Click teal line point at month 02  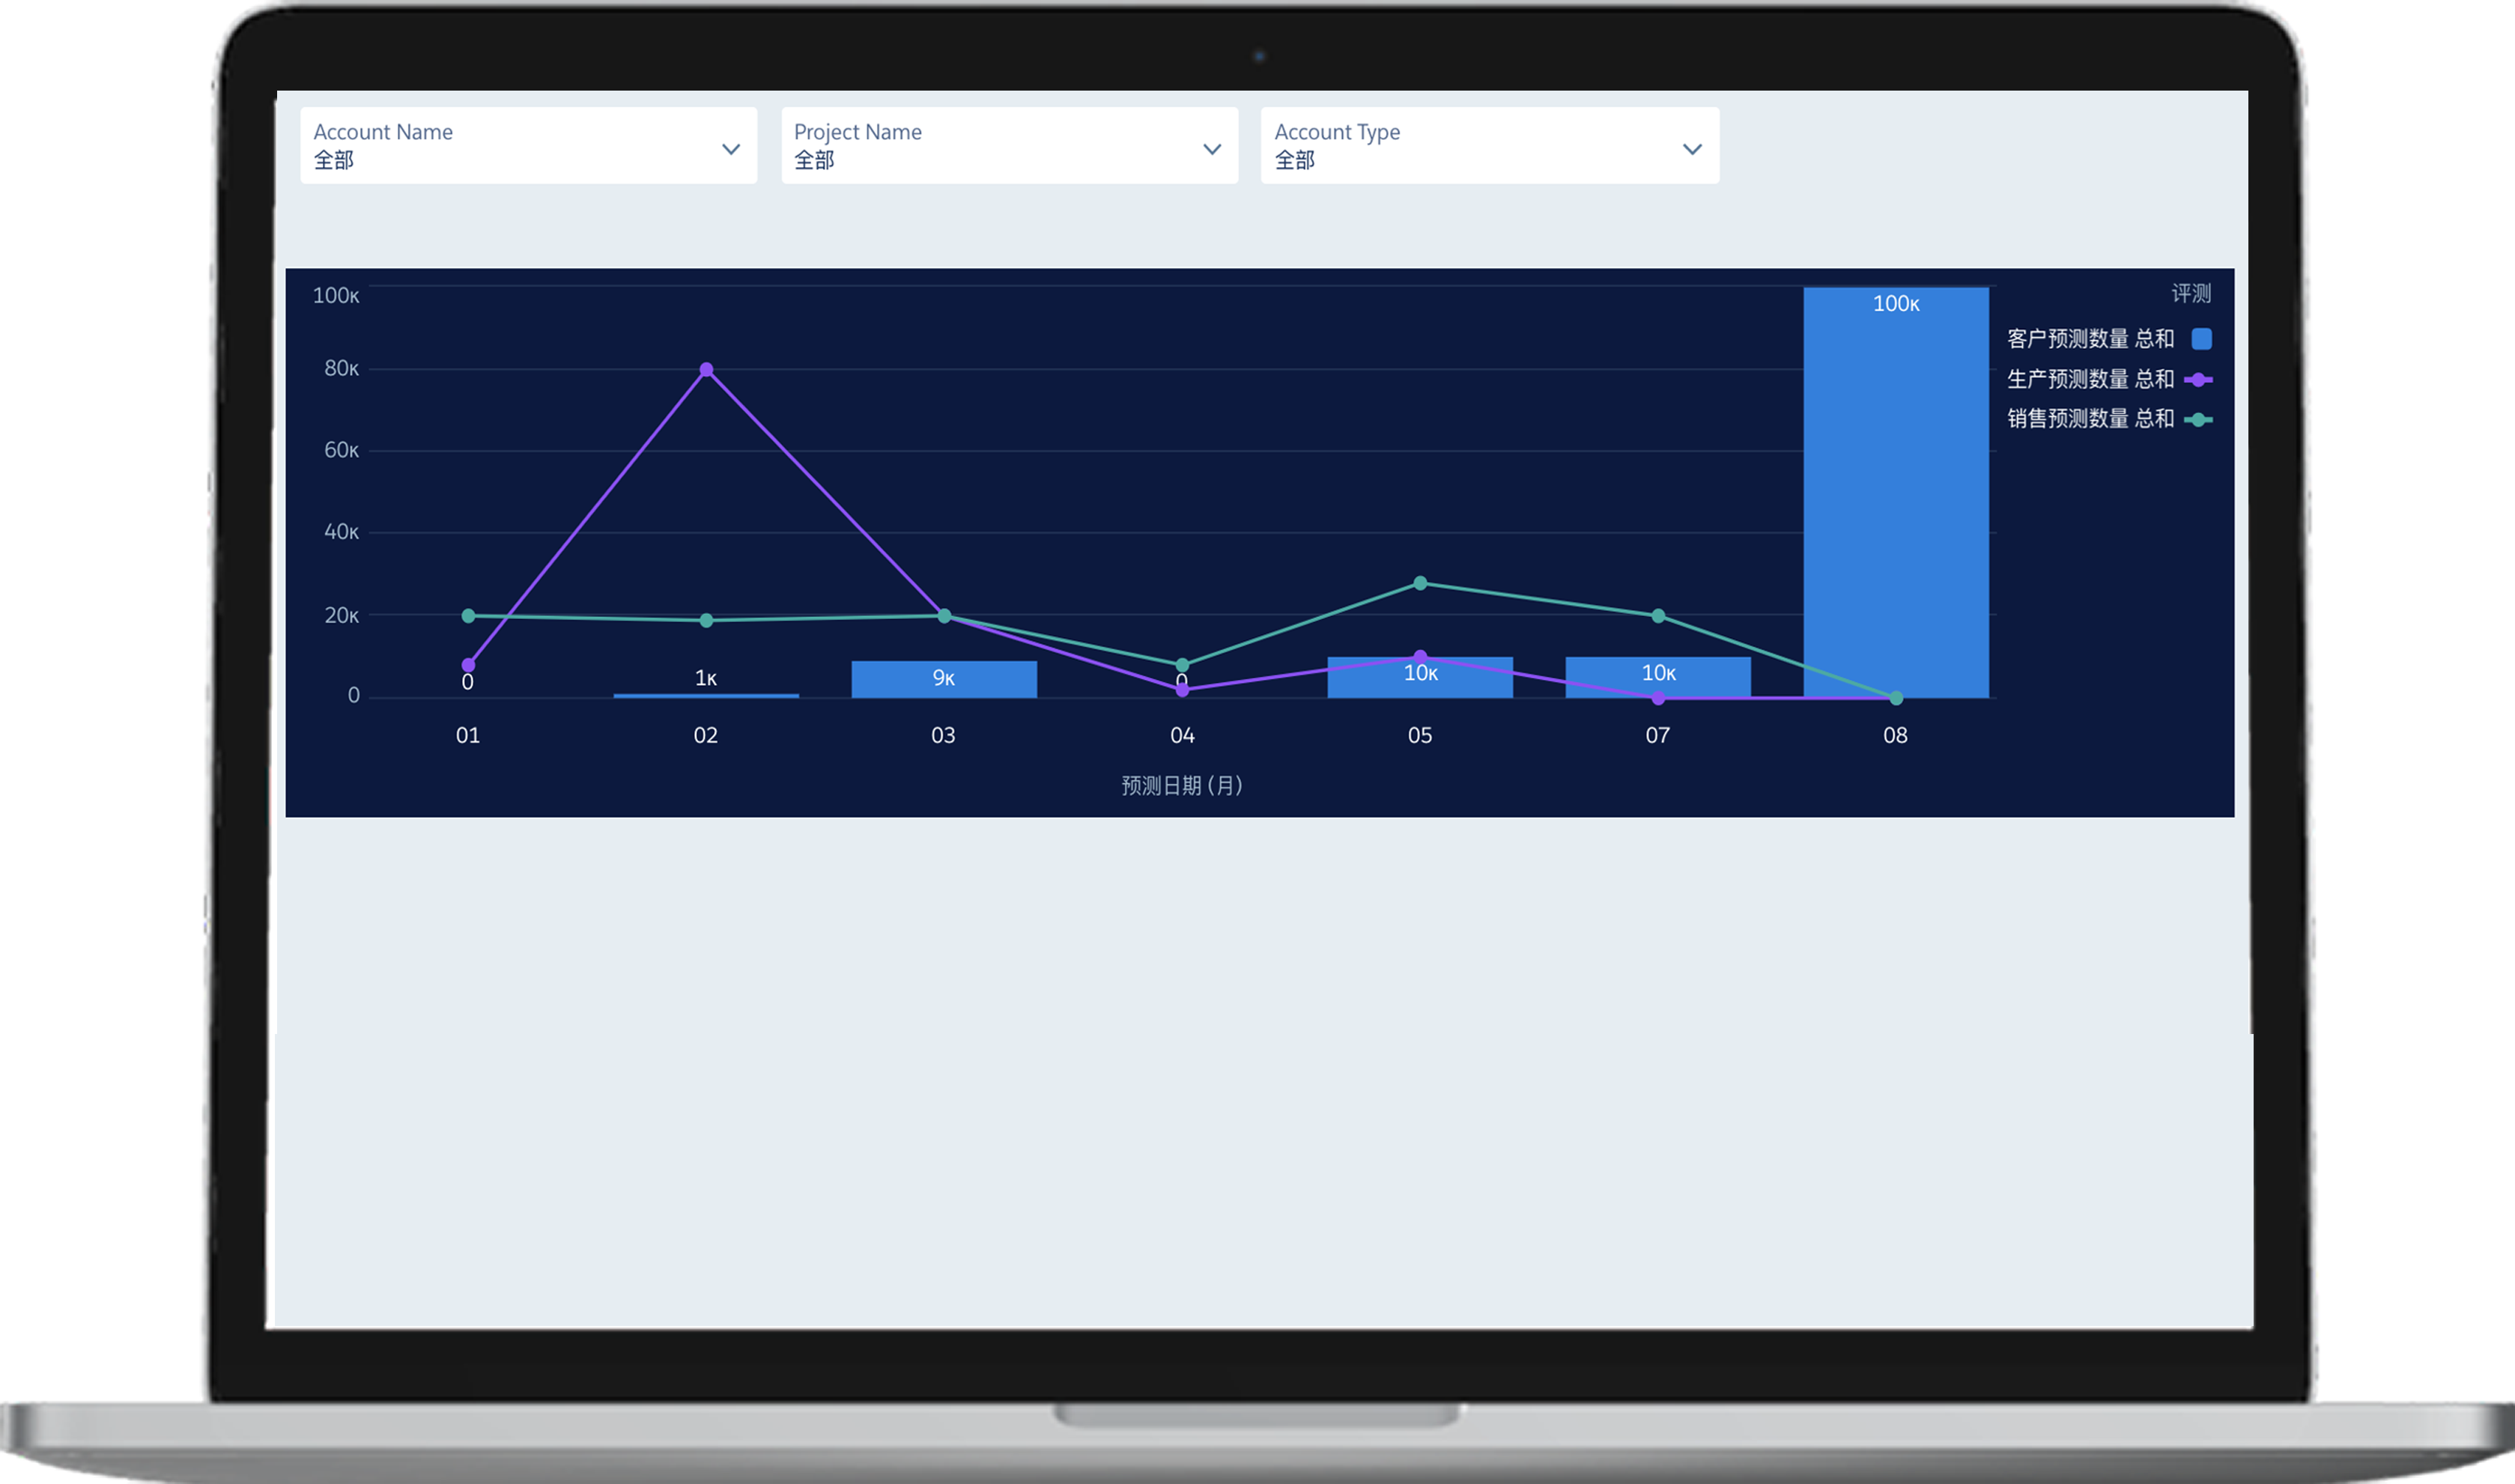point(706,621)
